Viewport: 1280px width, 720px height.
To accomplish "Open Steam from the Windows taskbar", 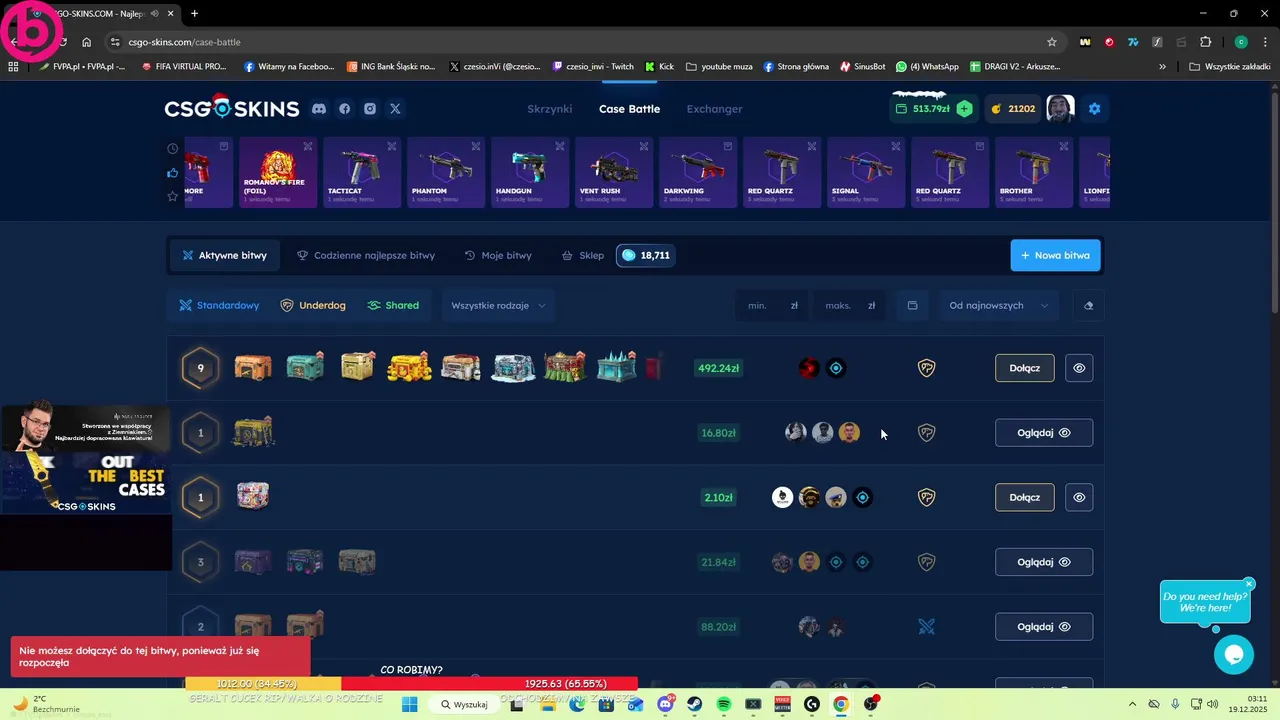I will [x=695, y=704].
